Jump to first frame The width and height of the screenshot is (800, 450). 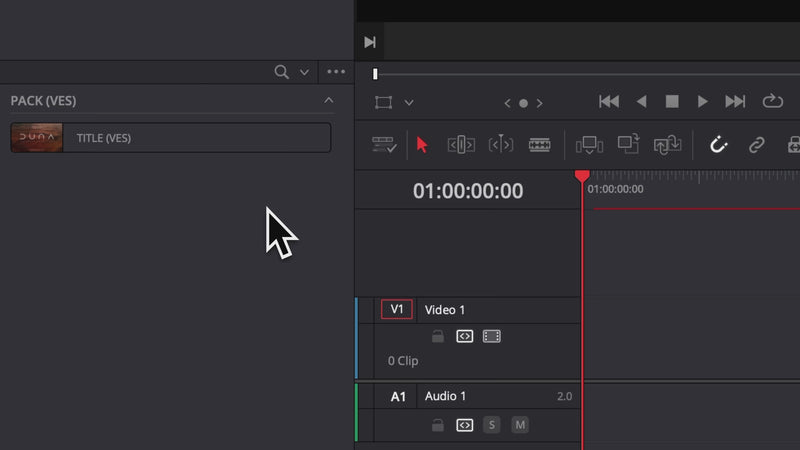(609, 102)
